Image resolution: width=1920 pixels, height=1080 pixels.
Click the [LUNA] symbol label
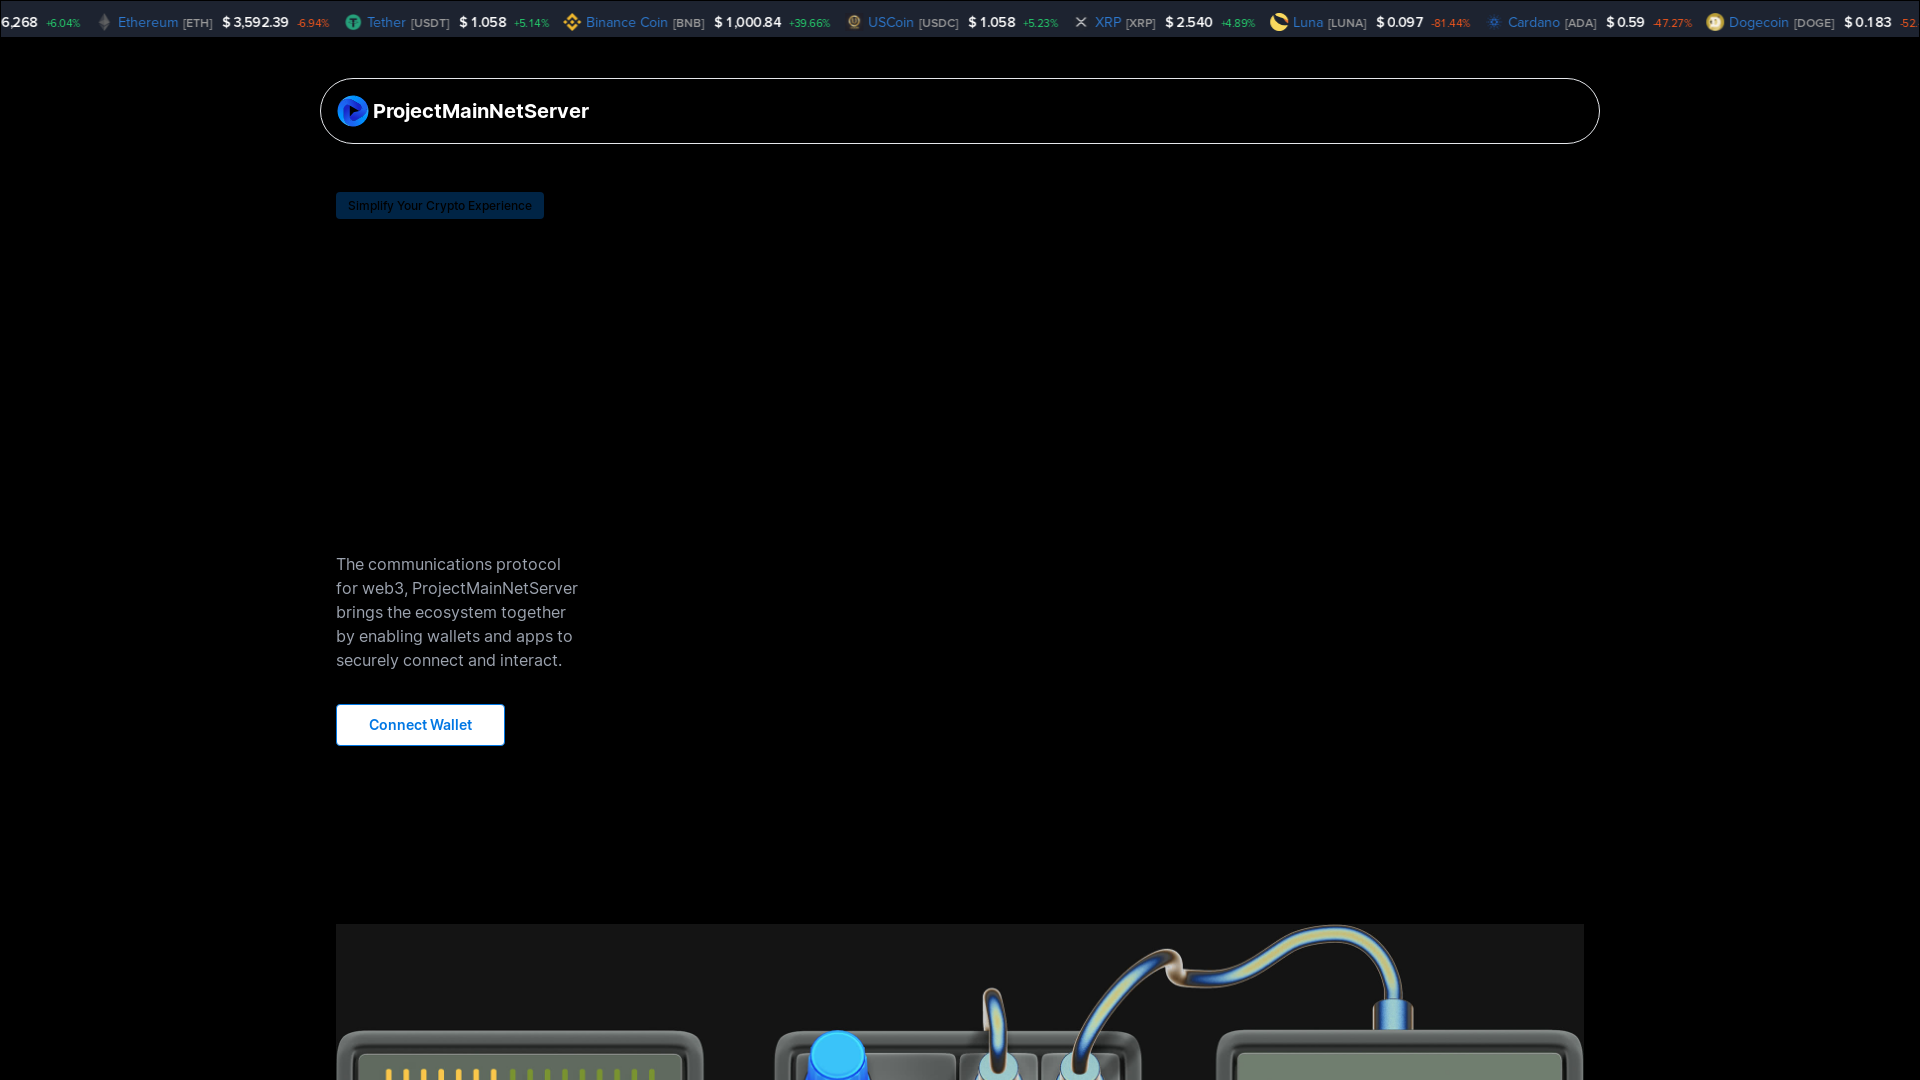click(x=1346, y=23)
